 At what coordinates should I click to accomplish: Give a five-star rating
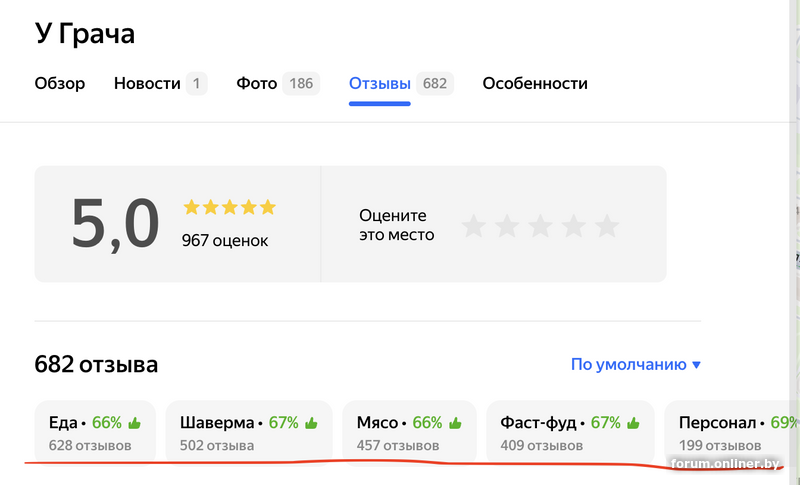coord(607,226)
